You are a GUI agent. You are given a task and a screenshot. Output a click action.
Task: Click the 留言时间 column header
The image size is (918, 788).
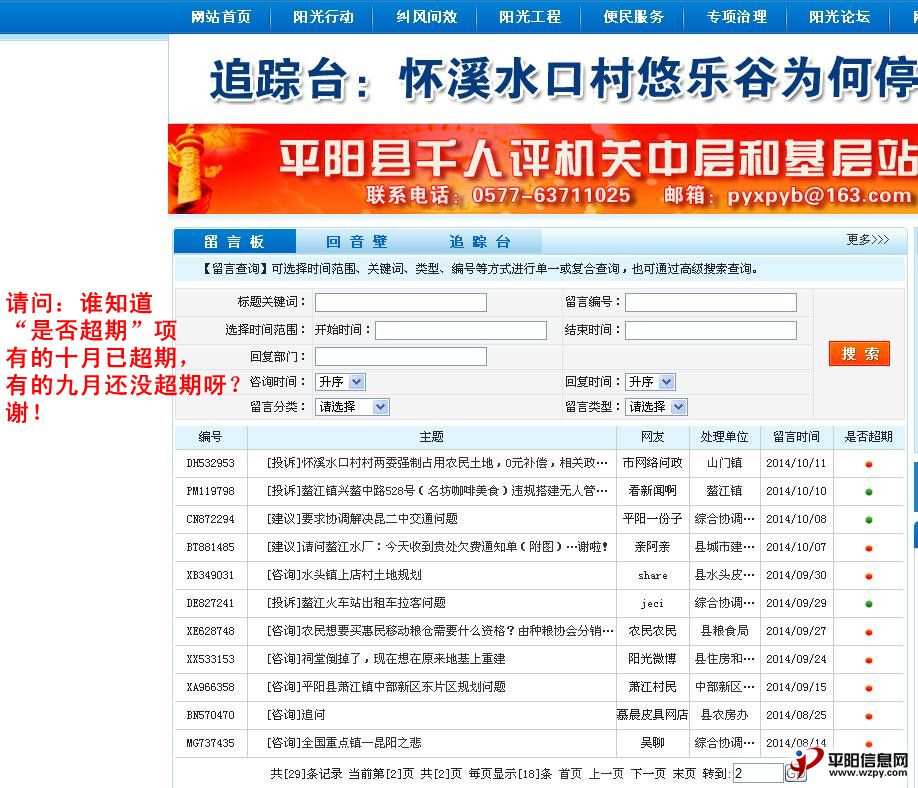coord(797,437)
